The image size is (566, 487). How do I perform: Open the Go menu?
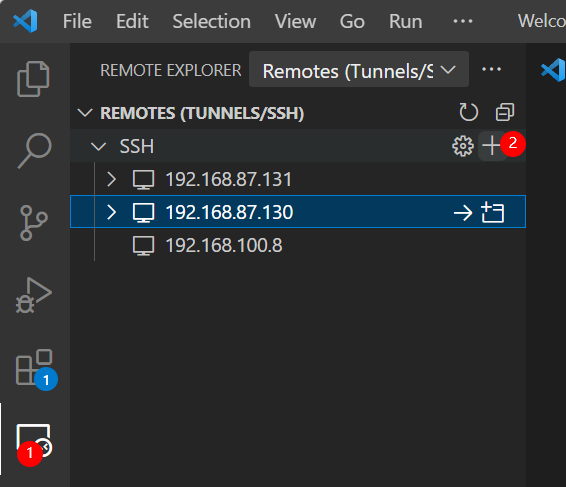pyautogui.click(x=352, y=21)
